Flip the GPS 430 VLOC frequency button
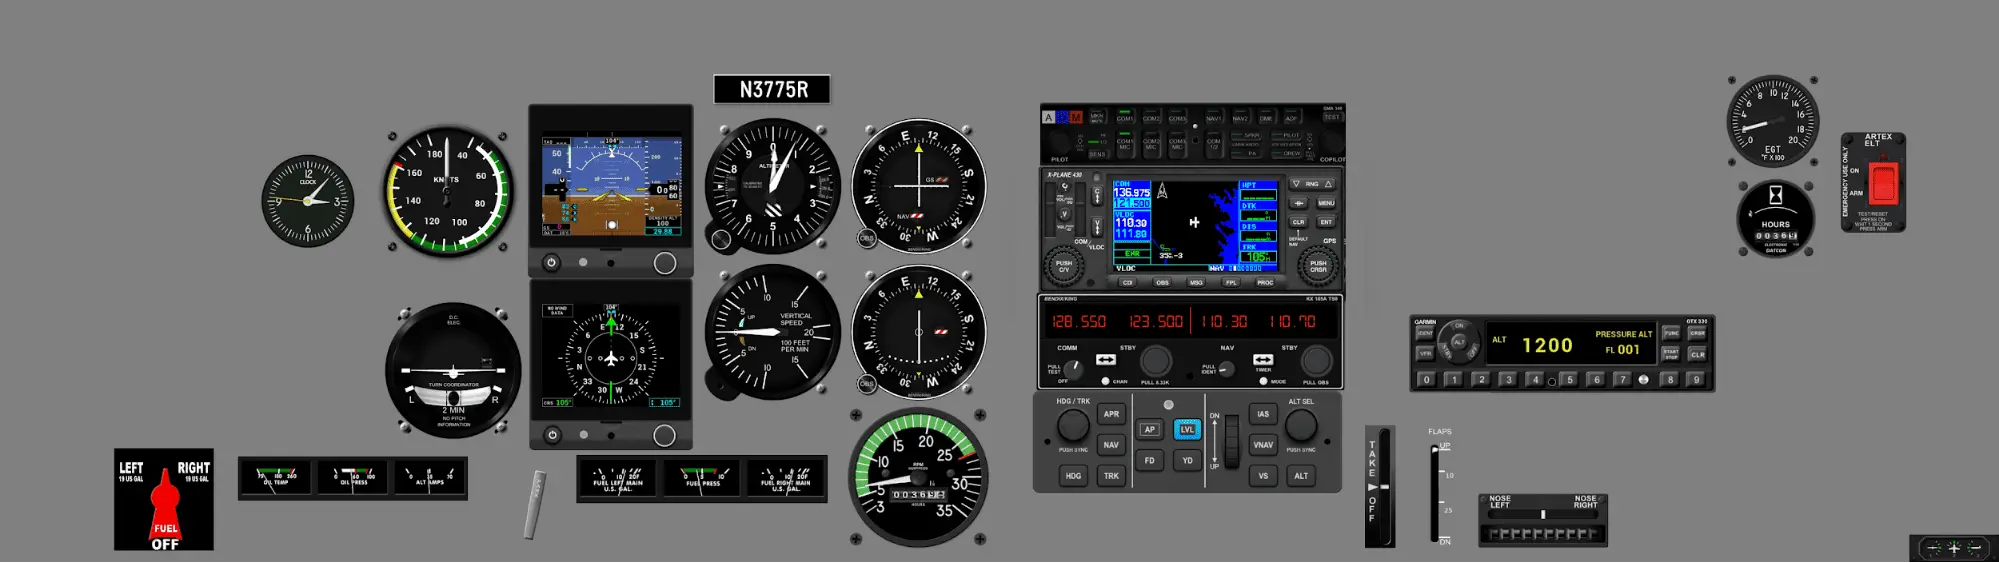1999x563 pixels. pyautogui.click(x=1097, y=226)
